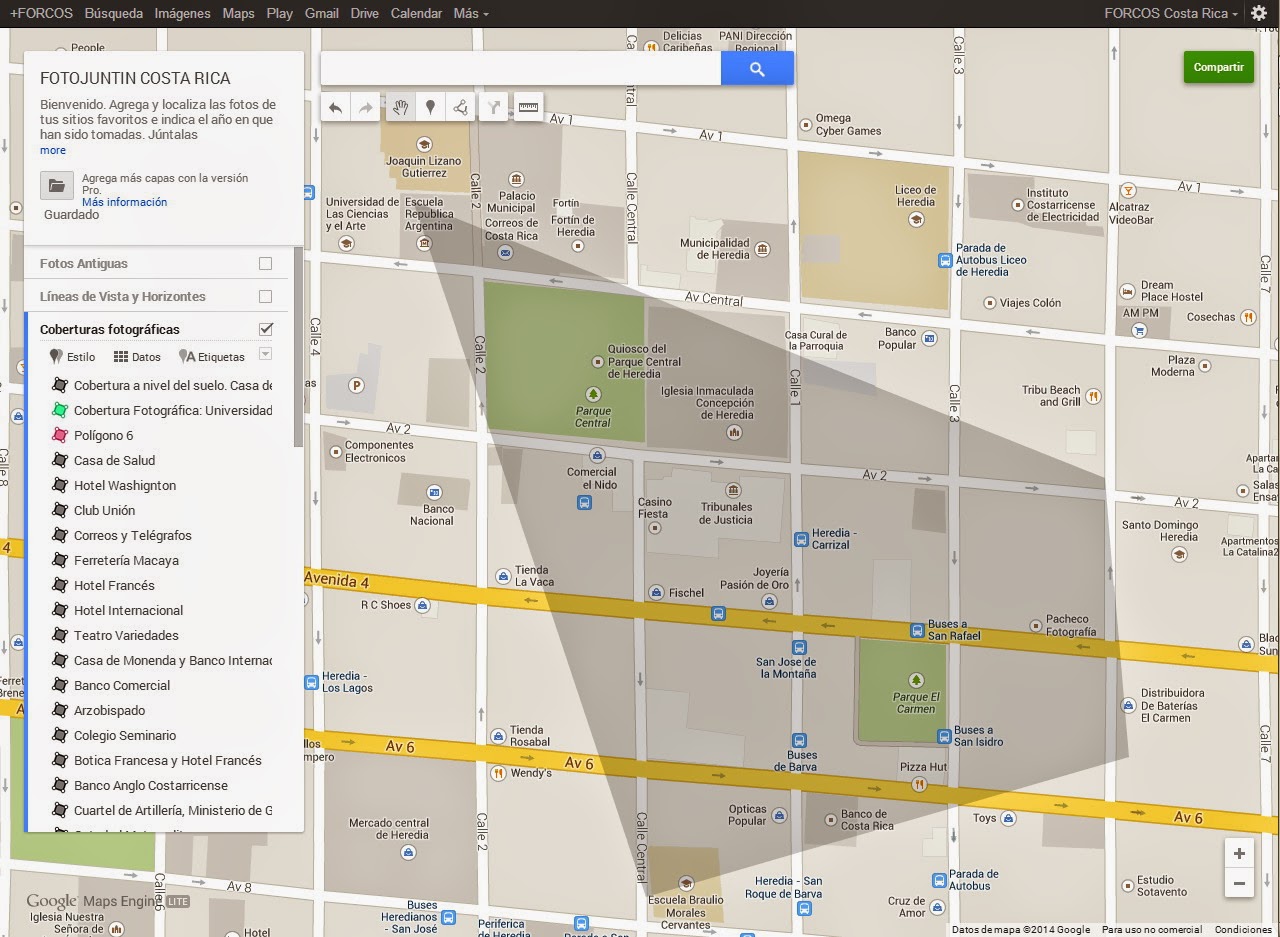Open the Etiquetas labels option
The height and width of the screenshot is (937, 1280).
click(x=211, y=356)
